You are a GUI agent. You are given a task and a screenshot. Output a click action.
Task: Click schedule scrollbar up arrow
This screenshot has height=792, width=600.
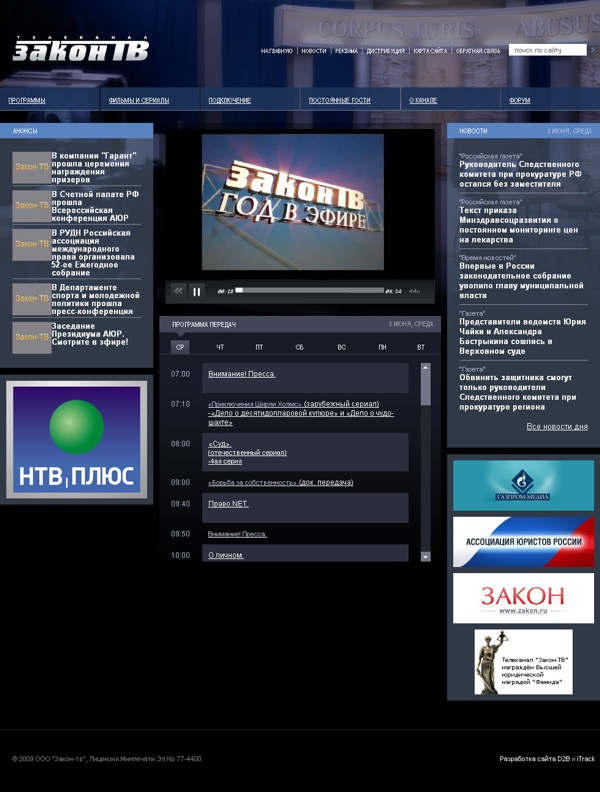pyautogui.click(x=425, y=368)
